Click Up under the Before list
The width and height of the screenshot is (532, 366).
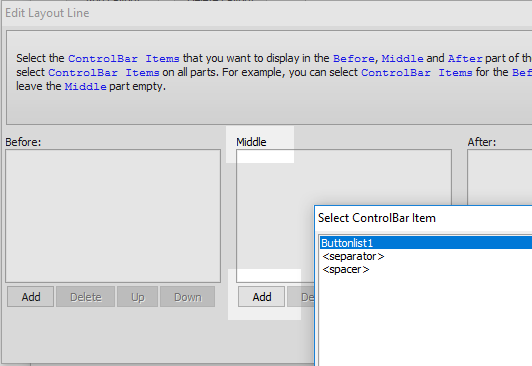pos(137,297)
